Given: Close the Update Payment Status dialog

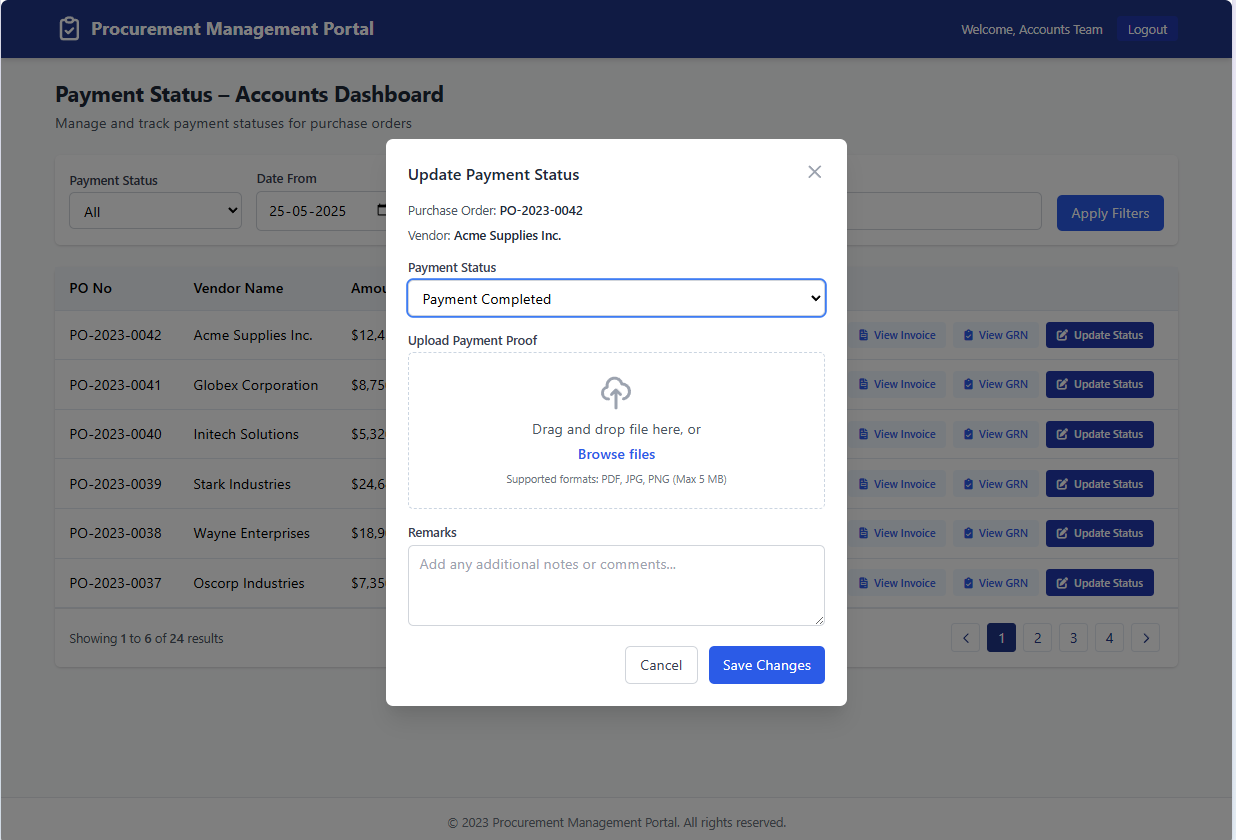Looking at the screenshot, I should coord(814,172).
